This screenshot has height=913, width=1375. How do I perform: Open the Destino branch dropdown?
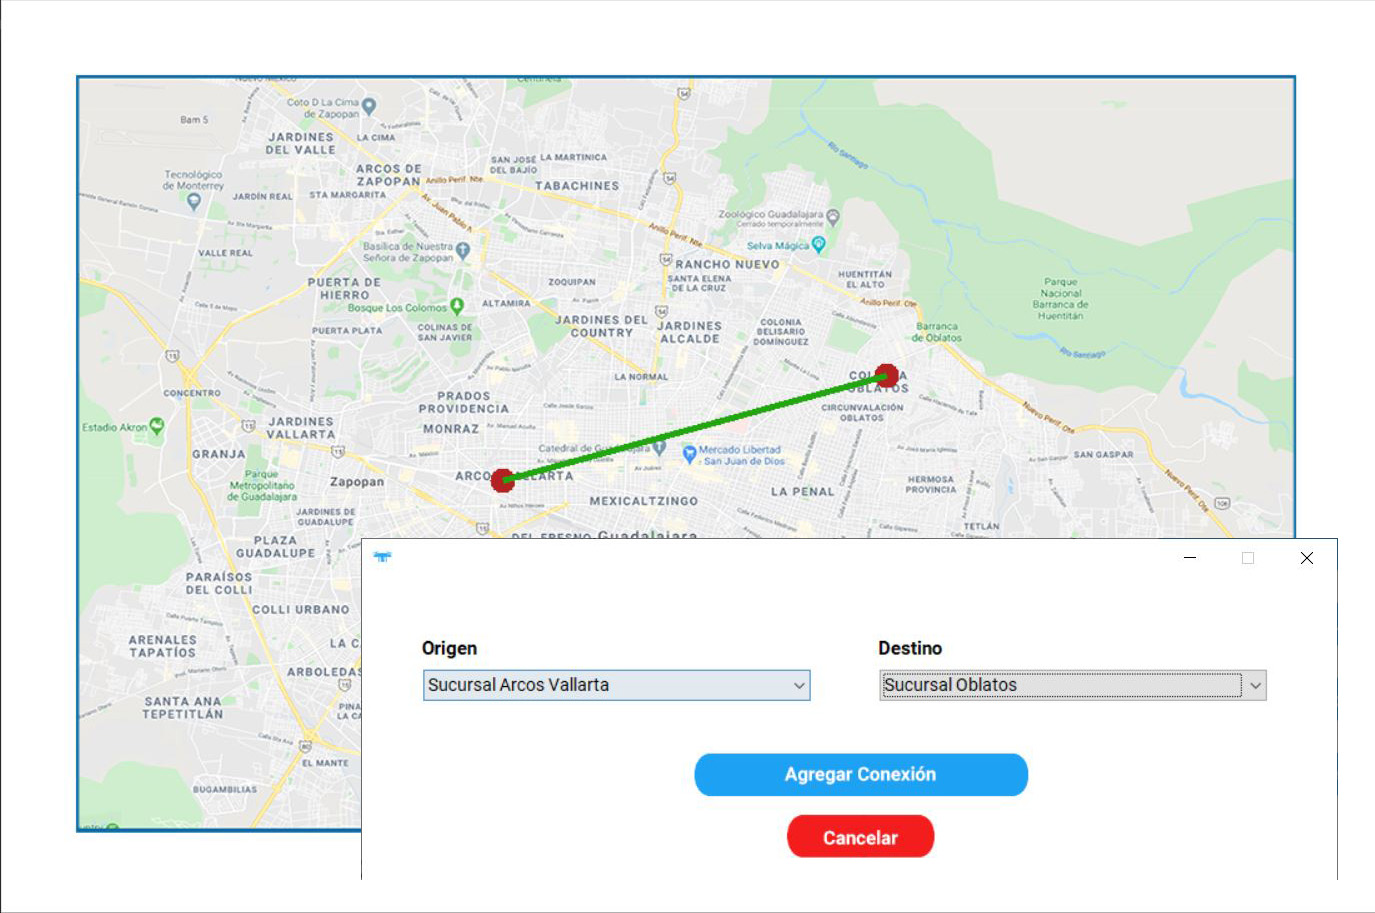[x=1073, y=685]
